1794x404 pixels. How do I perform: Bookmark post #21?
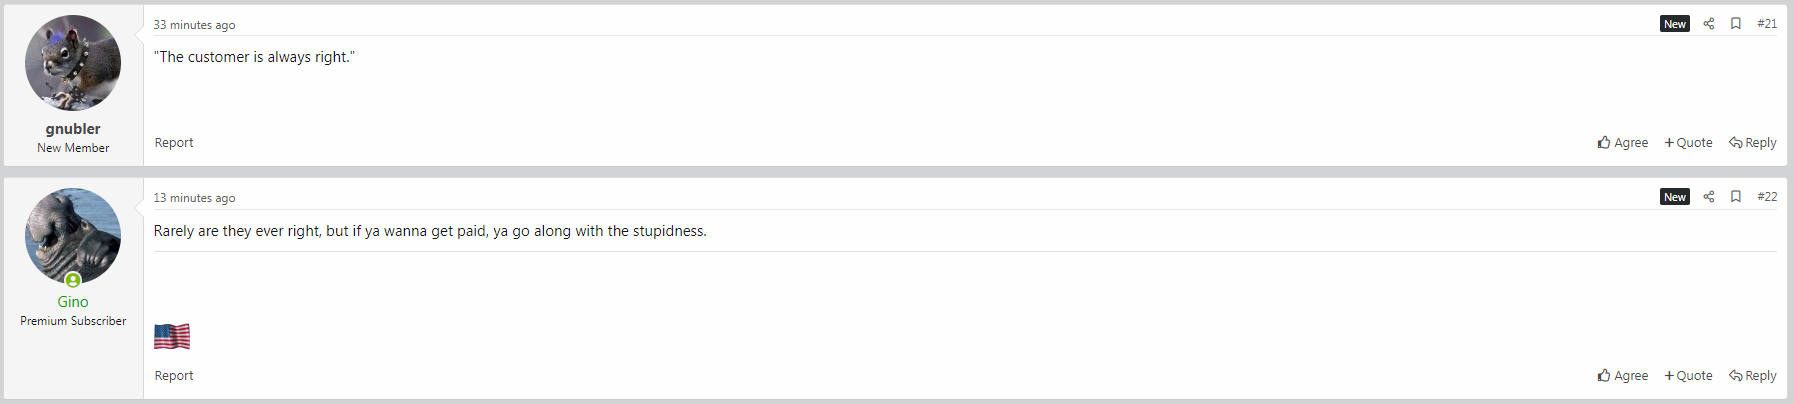(1736, 24)
